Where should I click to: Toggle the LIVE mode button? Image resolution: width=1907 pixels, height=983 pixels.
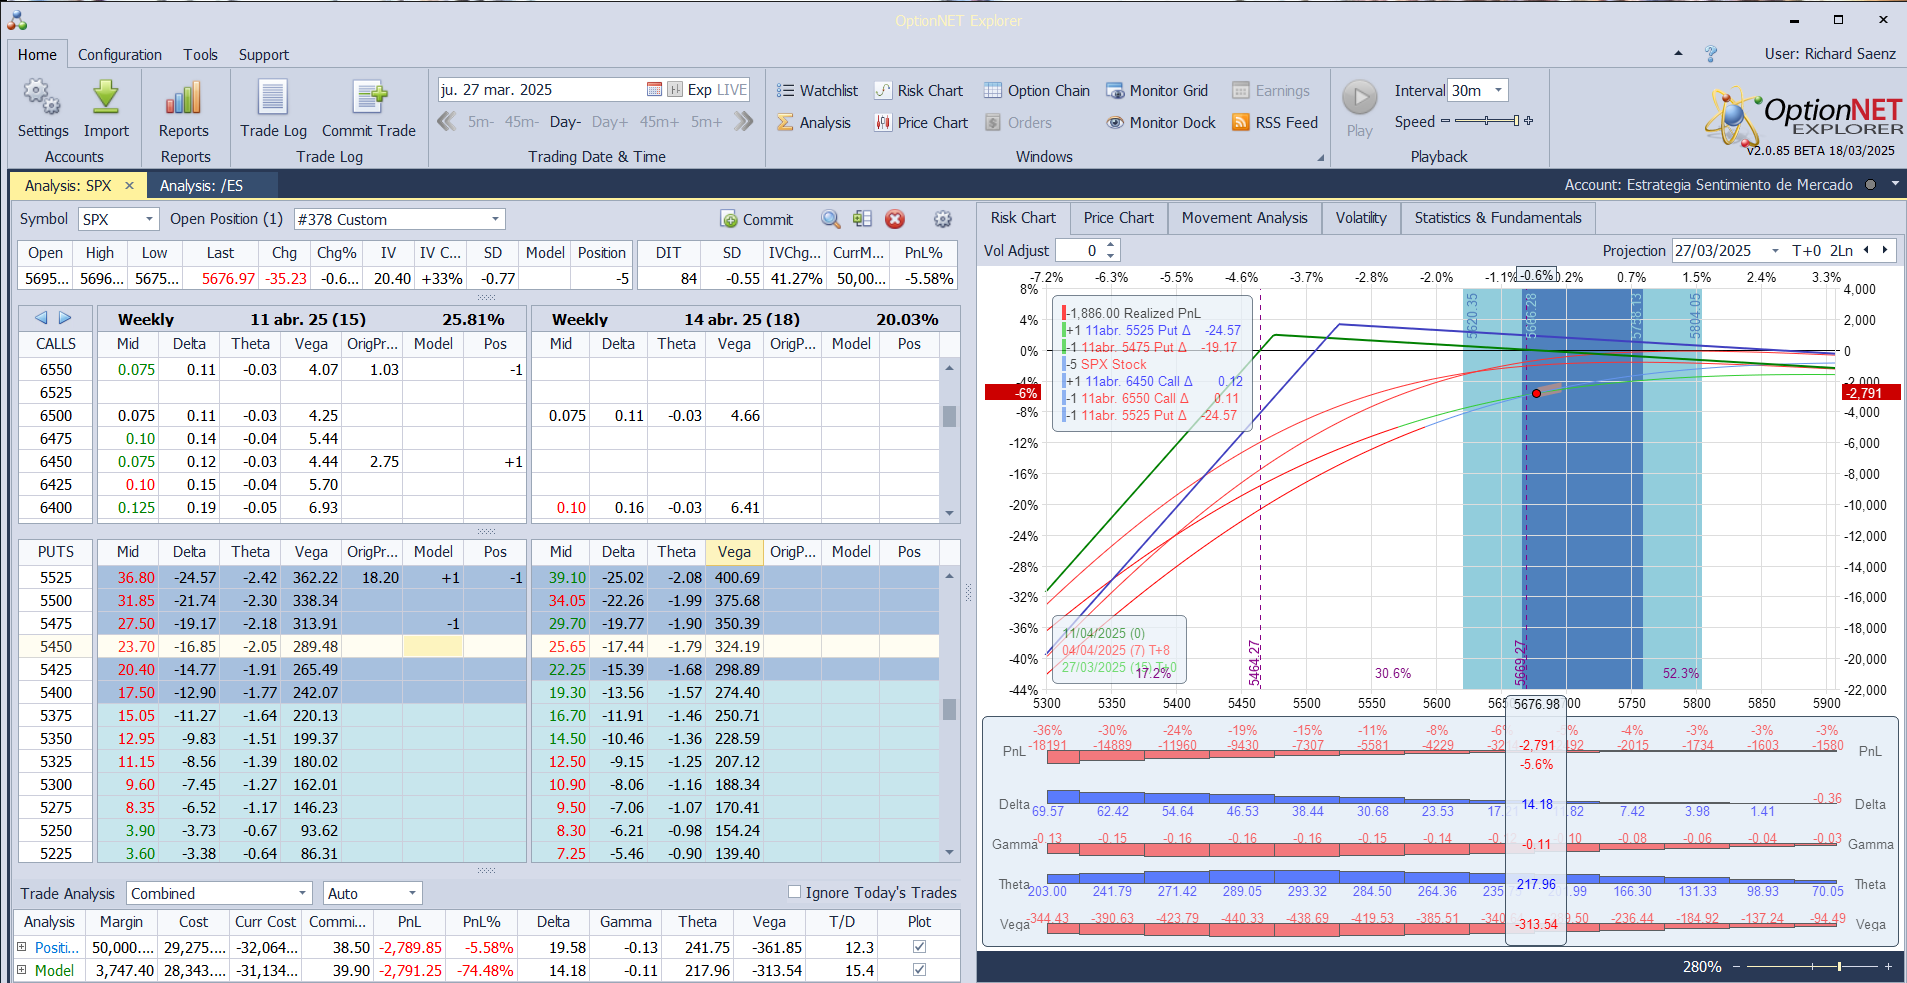(x=732, y=90)
